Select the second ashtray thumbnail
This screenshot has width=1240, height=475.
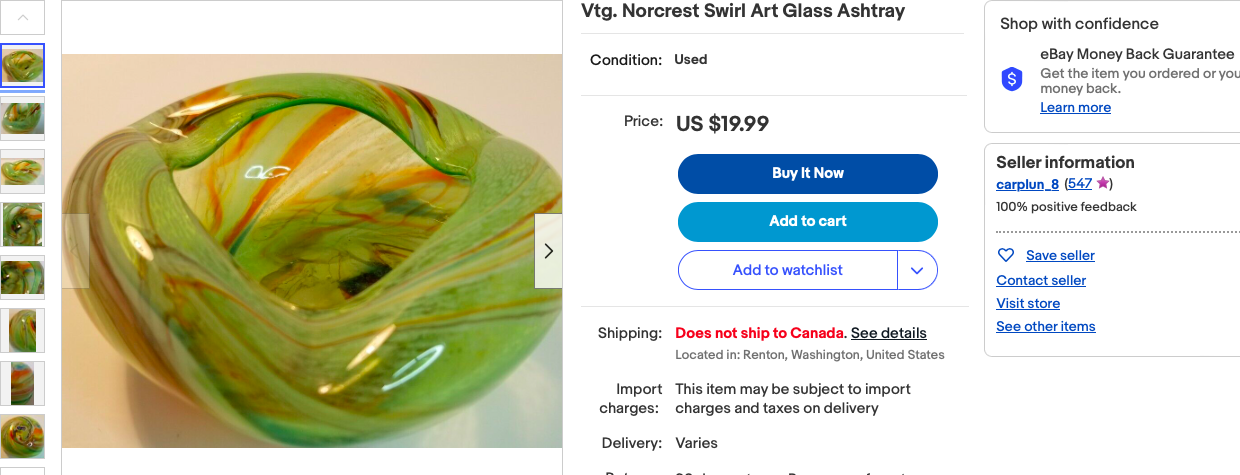pos(22,118)
